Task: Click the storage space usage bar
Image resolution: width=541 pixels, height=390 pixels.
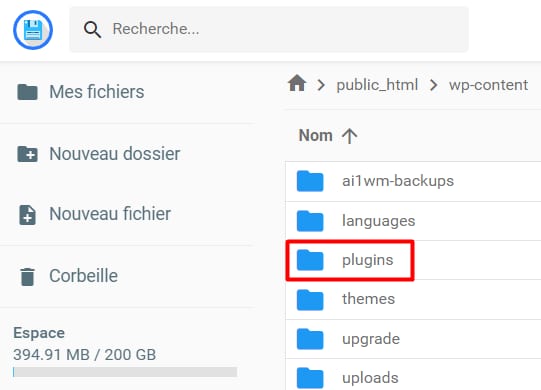Action: pos(125,372)
